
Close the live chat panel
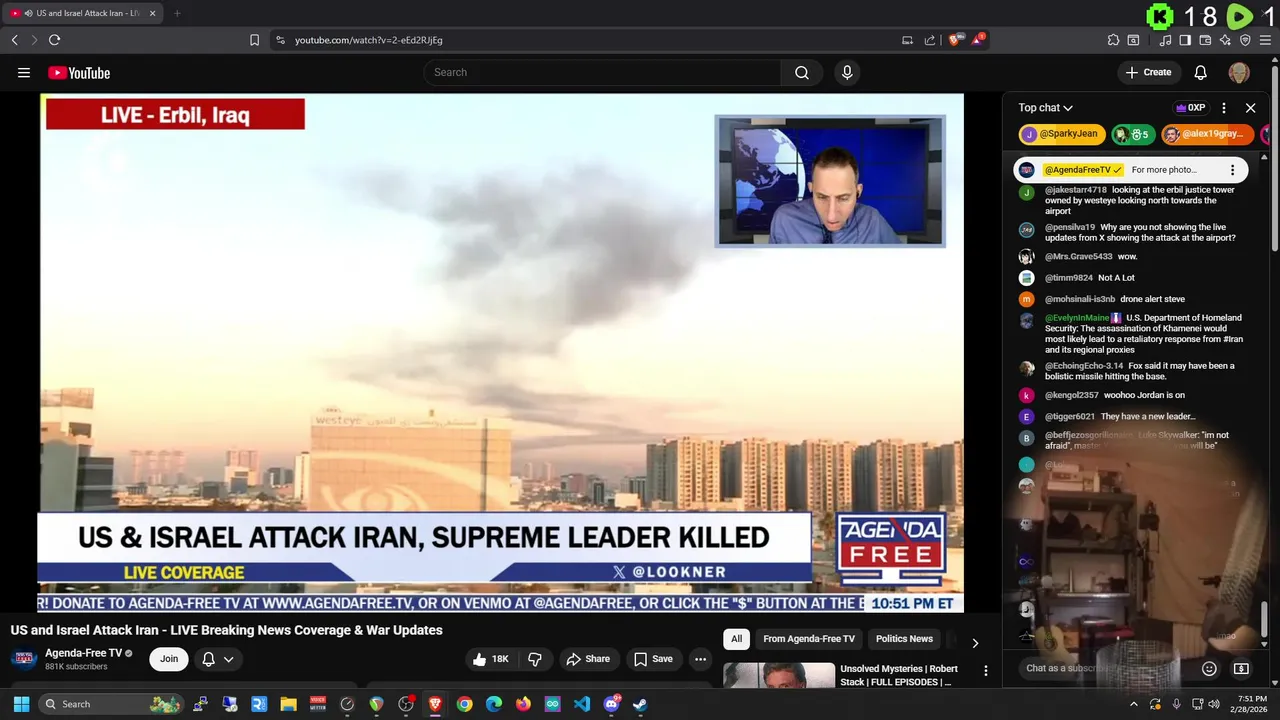(x=1250, y=108)
